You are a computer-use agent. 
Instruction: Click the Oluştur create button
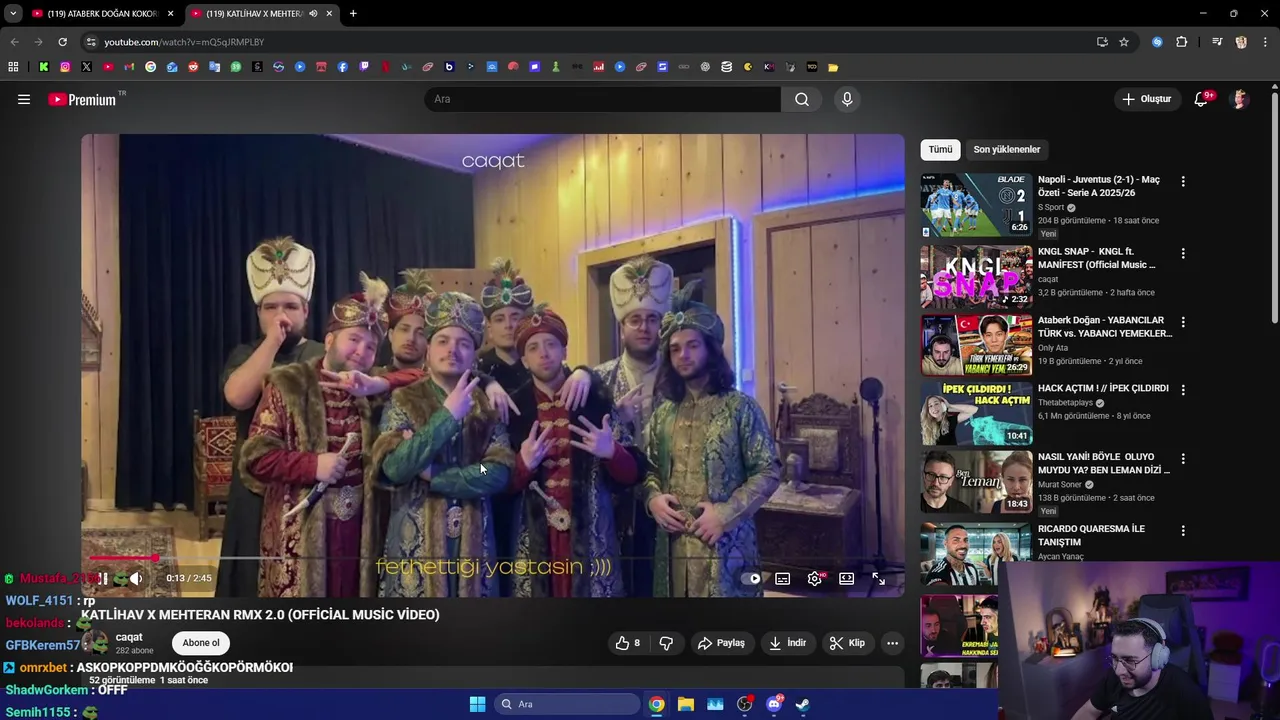click(1146, 99)
